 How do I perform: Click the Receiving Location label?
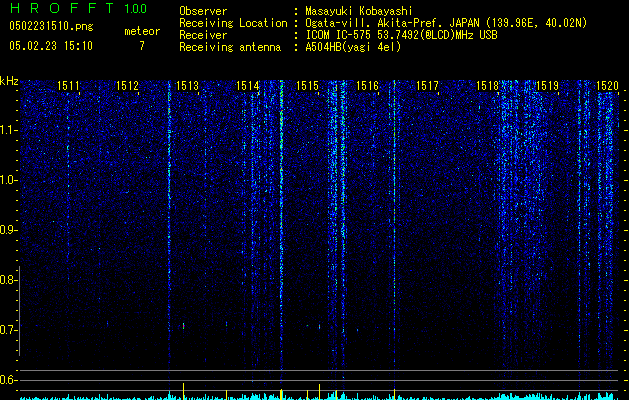click(233, 23)
